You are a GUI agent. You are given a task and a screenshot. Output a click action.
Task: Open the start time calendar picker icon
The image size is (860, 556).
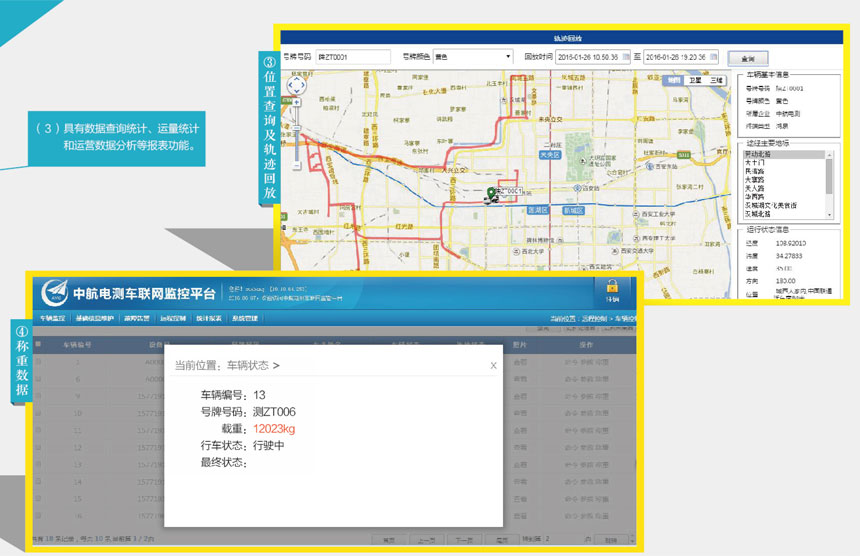[626, 56]
